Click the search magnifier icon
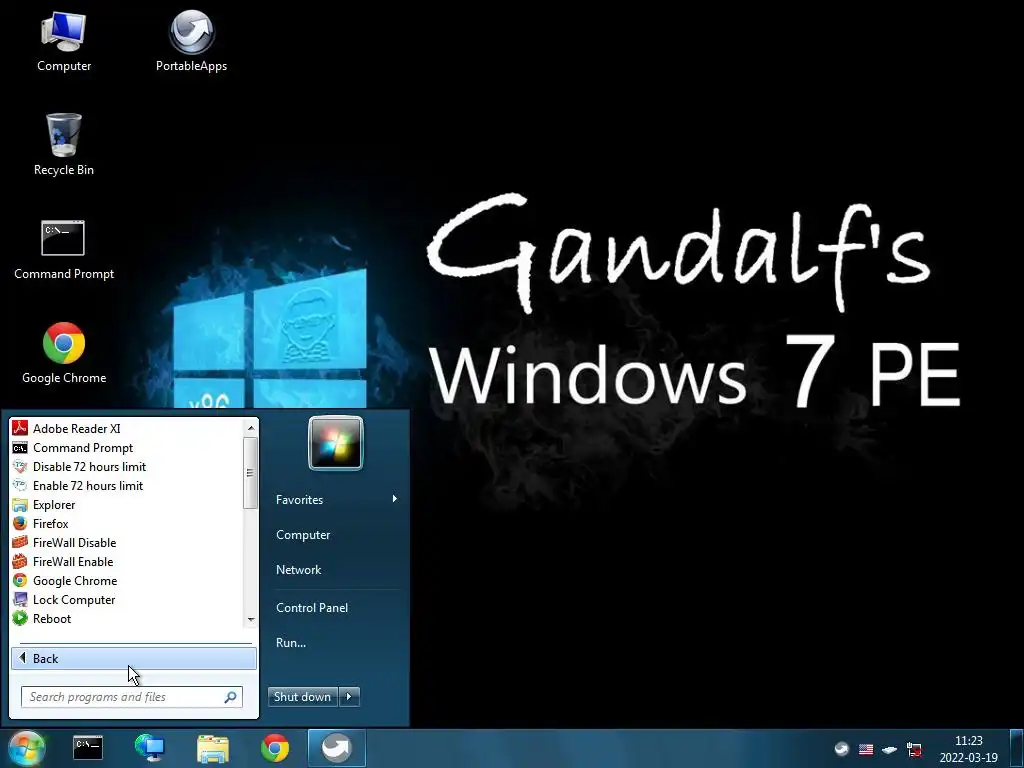The width and height of the screenshot is (1024, 768). 231,697
